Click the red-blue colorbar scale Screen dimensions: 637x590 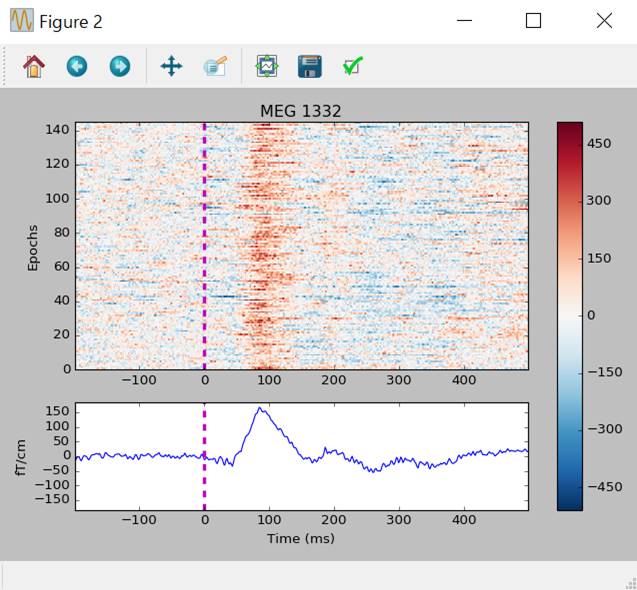pyautogui.click(x=569, y=315)
